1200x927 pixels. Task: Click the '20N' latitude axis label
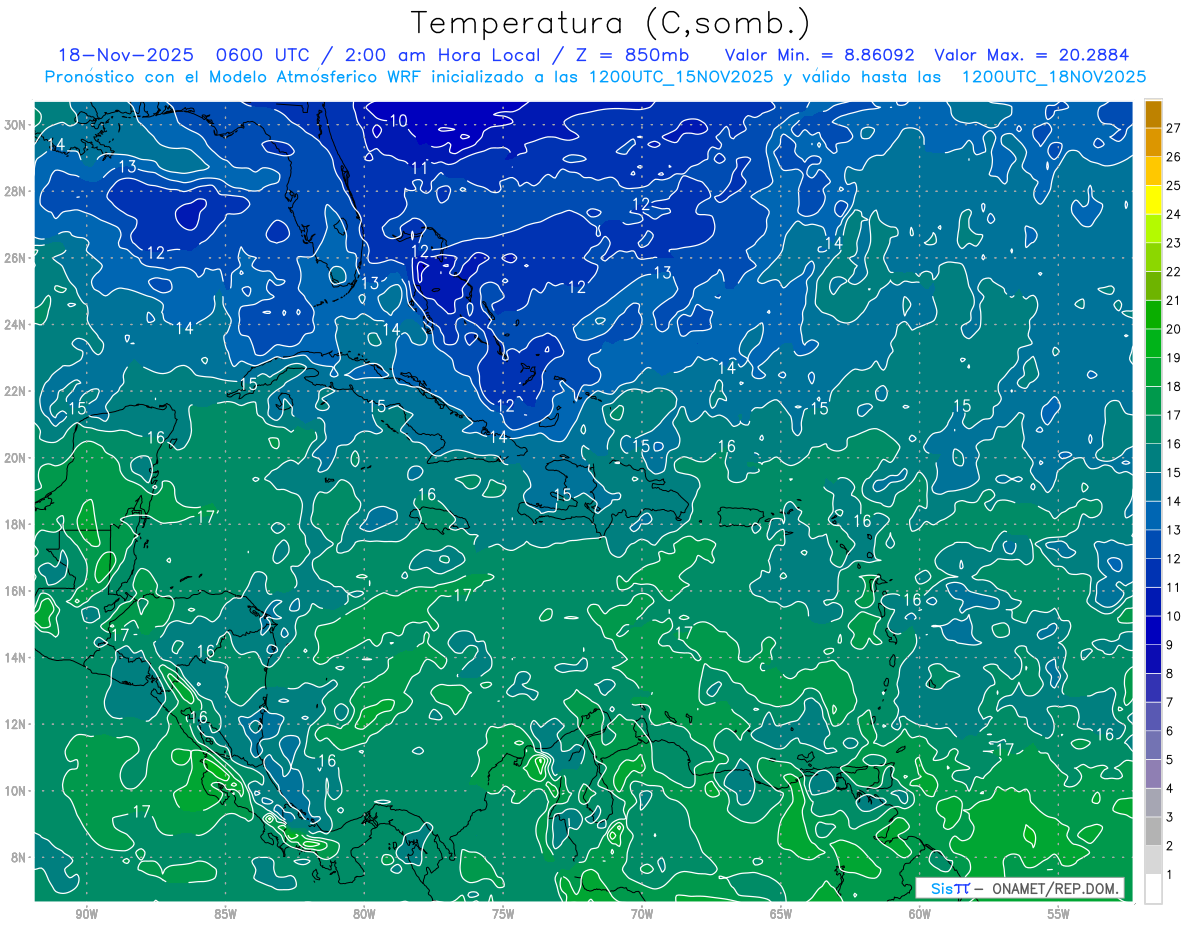pos(15,458)
